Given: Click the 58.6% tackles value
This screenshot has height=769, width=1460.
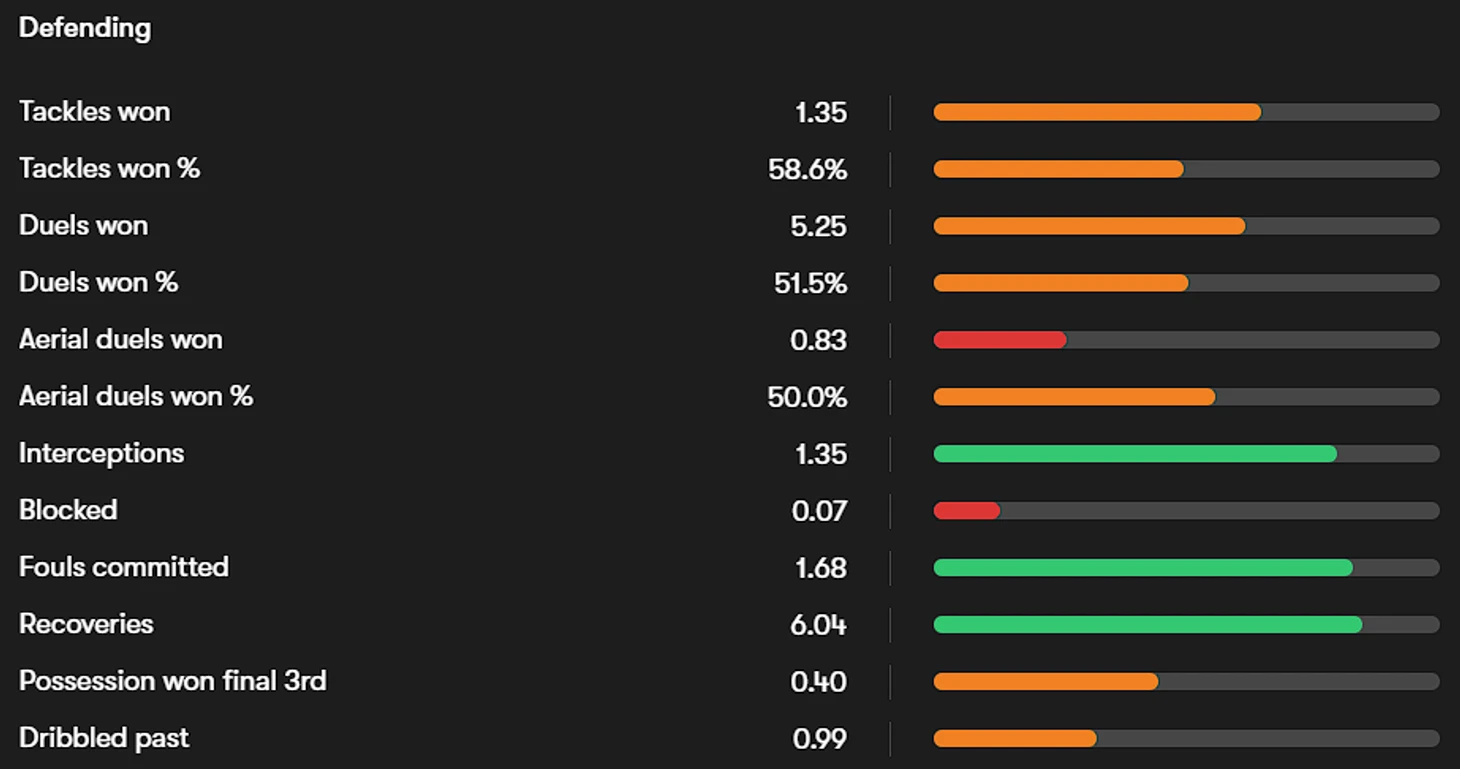Looking at the screenshot, I should (807, 170).
